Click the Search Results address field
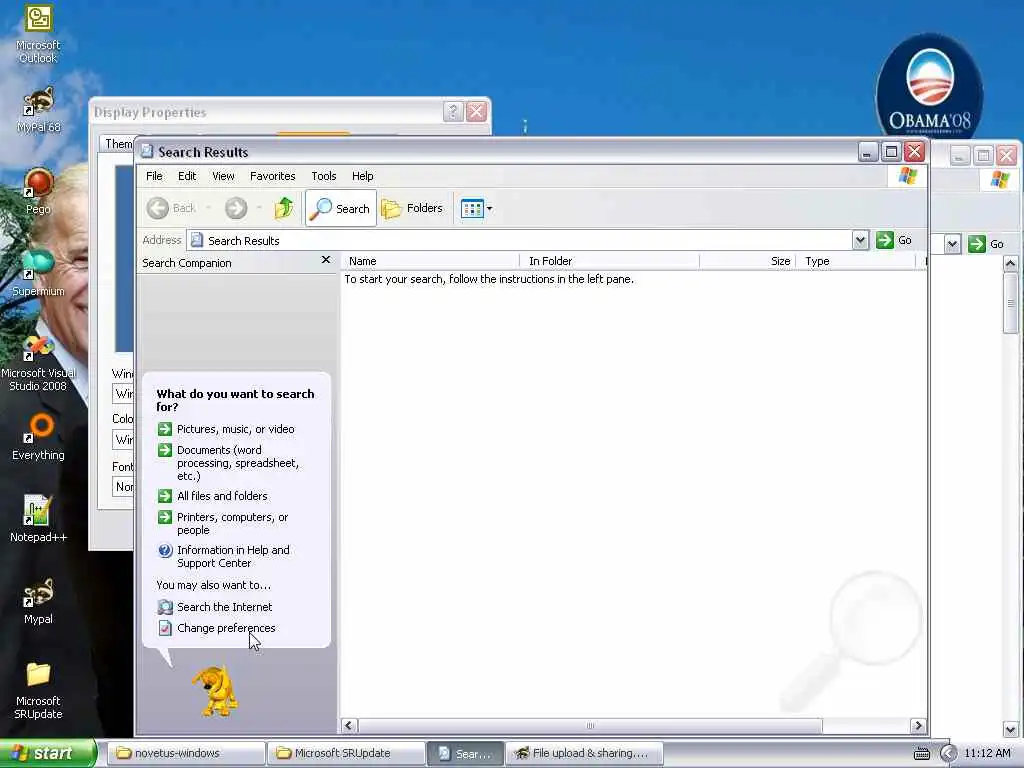The image size is (1024, 768). point(520,240)
